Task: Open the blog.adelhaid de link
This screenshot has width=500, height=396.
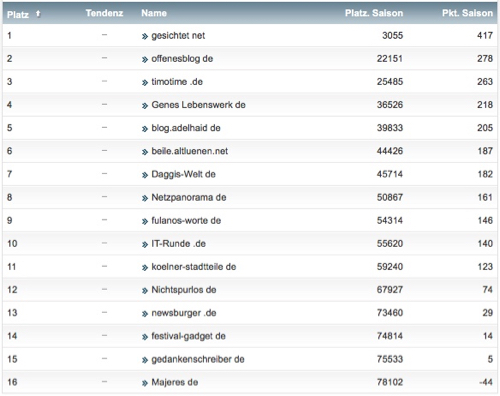Action: pyautogui.click(x=186, y=128)
